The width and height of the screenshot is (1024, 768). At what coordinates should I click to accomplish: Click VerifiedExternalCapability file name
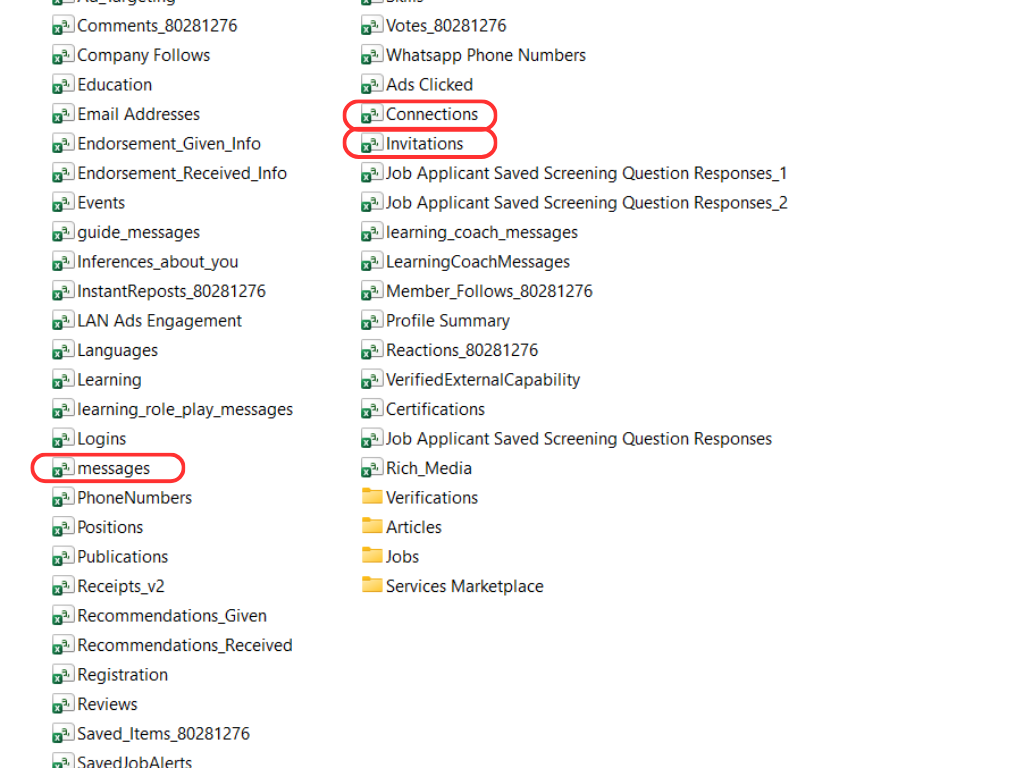(483, 380)
